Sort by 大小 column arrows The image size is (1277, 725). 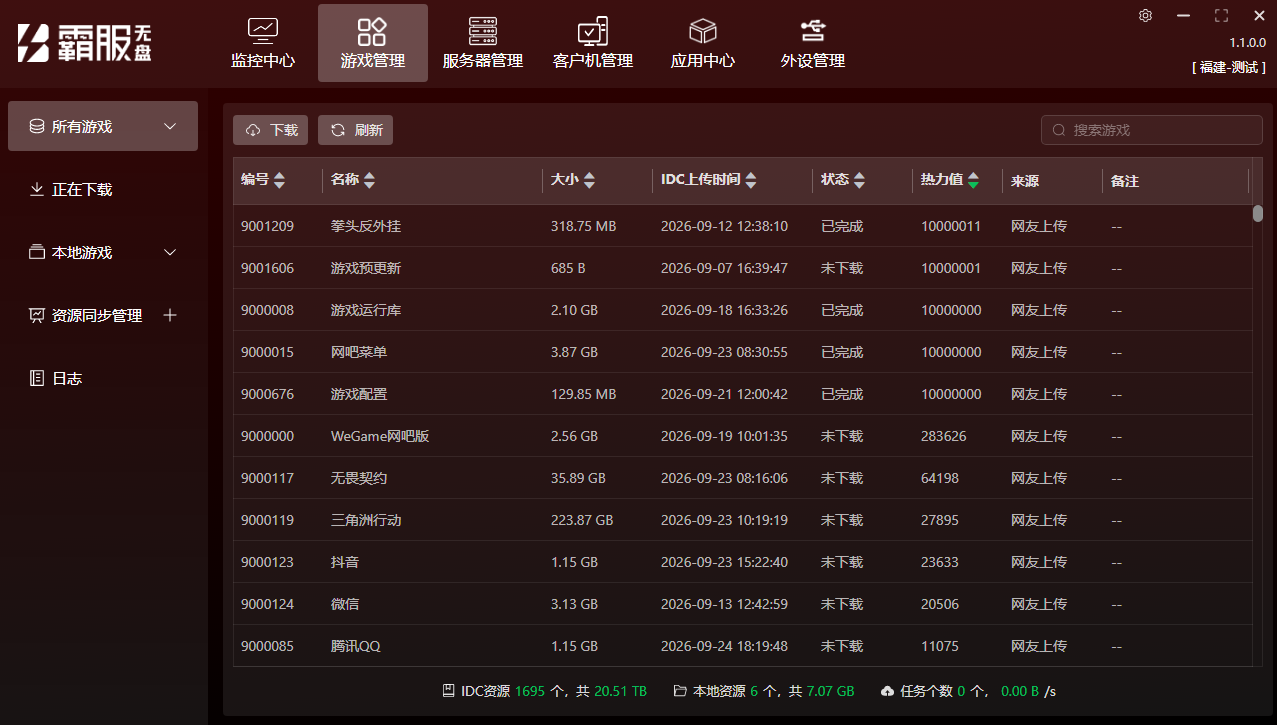[589, 180]
